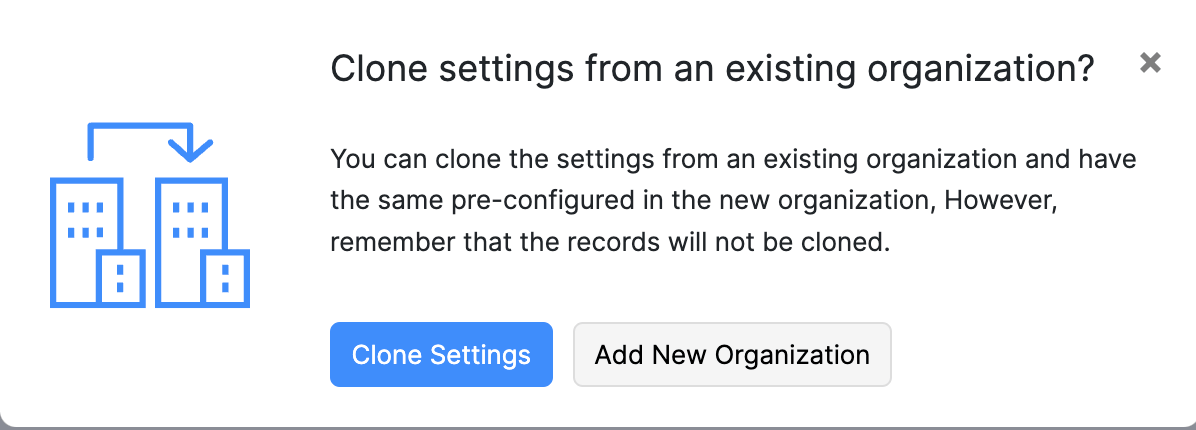Click the dialog title about cloning settings
This screenshot has height=430, width=1196.
pyautogui.click(x=711, y=69)
